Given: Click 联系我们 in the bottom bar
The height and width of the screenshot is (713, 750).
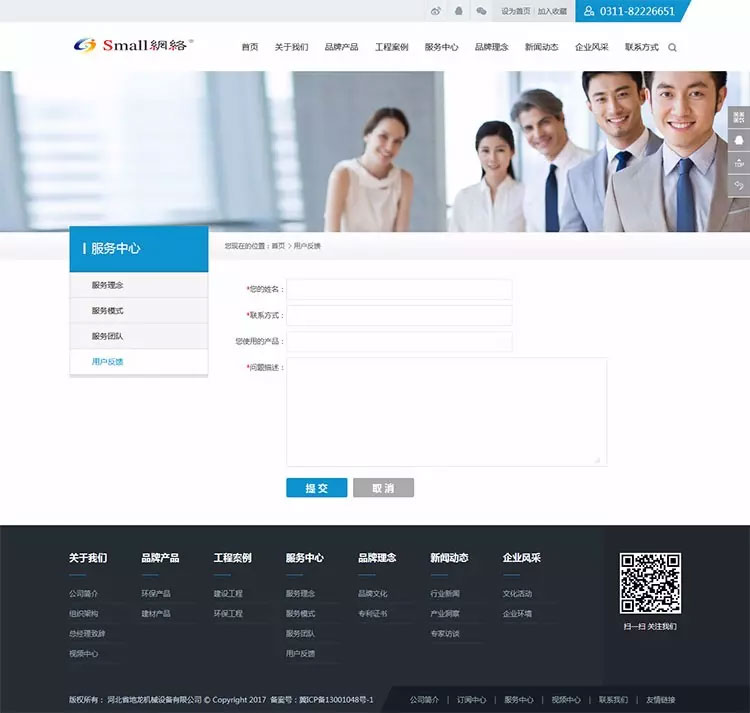Looking at the screenshot, I should tap(613, 700).
